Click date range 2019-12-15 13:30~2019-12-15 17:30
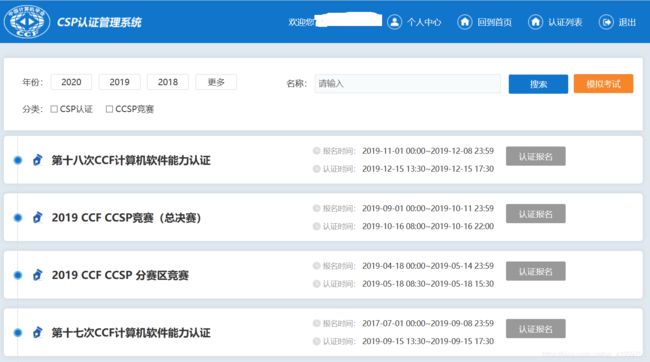Screen dimensions: 650x362 click(428, 169)
